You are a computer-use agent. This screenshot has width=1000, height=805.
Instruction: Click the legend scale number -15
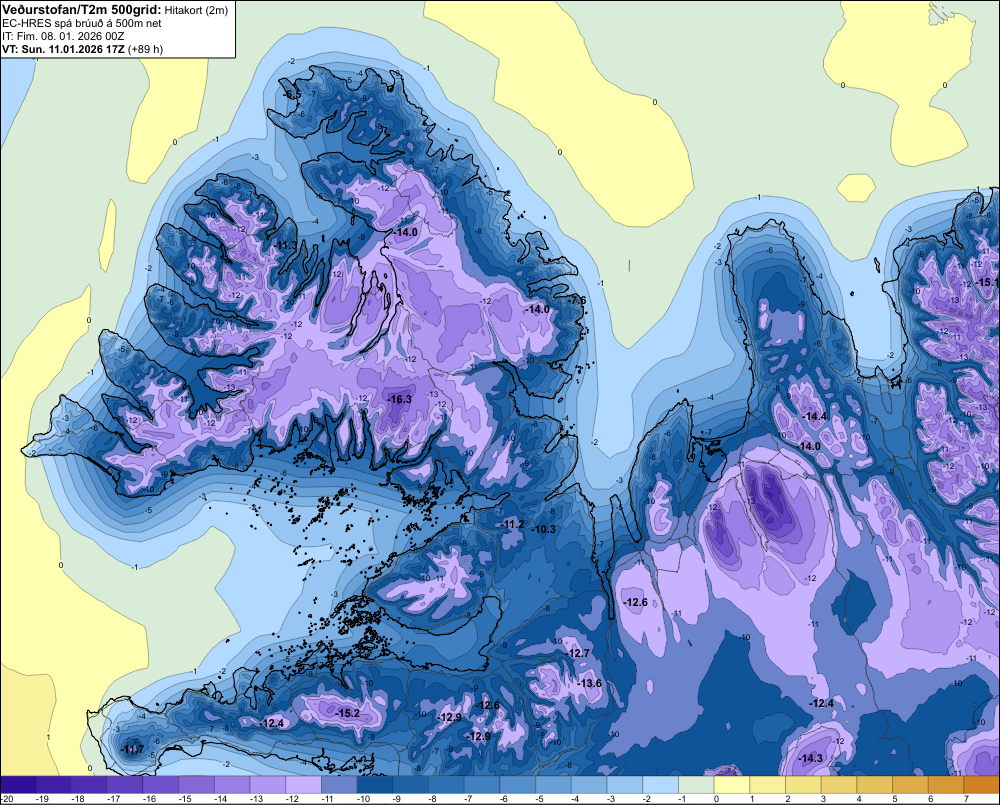tap(185, 799)
